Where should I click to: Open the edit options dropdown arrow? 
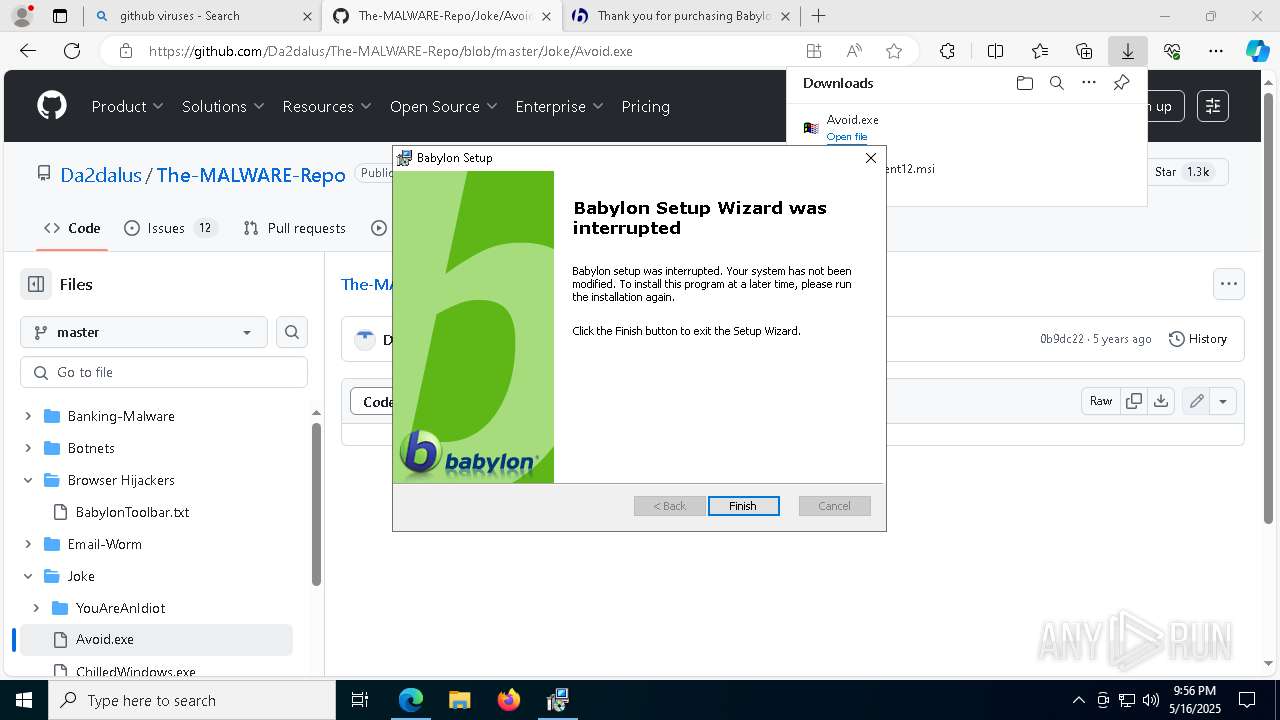pos(1223,401)
